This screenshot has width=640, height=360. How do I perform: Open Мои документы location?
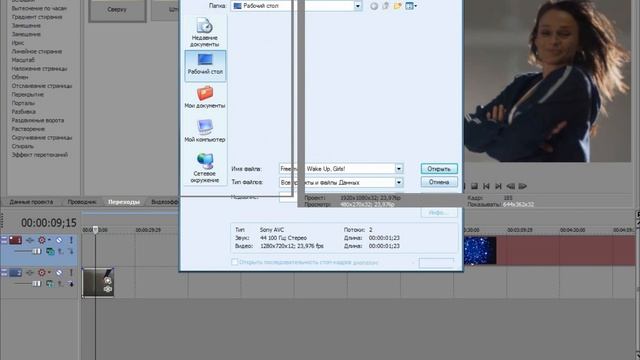tap(205, 97)
